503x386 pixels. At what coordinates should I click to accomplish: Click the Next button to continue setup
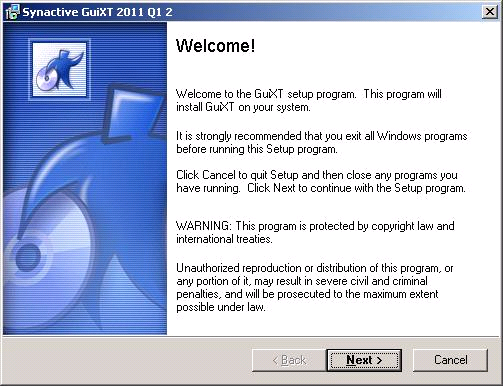coord(364,360)
